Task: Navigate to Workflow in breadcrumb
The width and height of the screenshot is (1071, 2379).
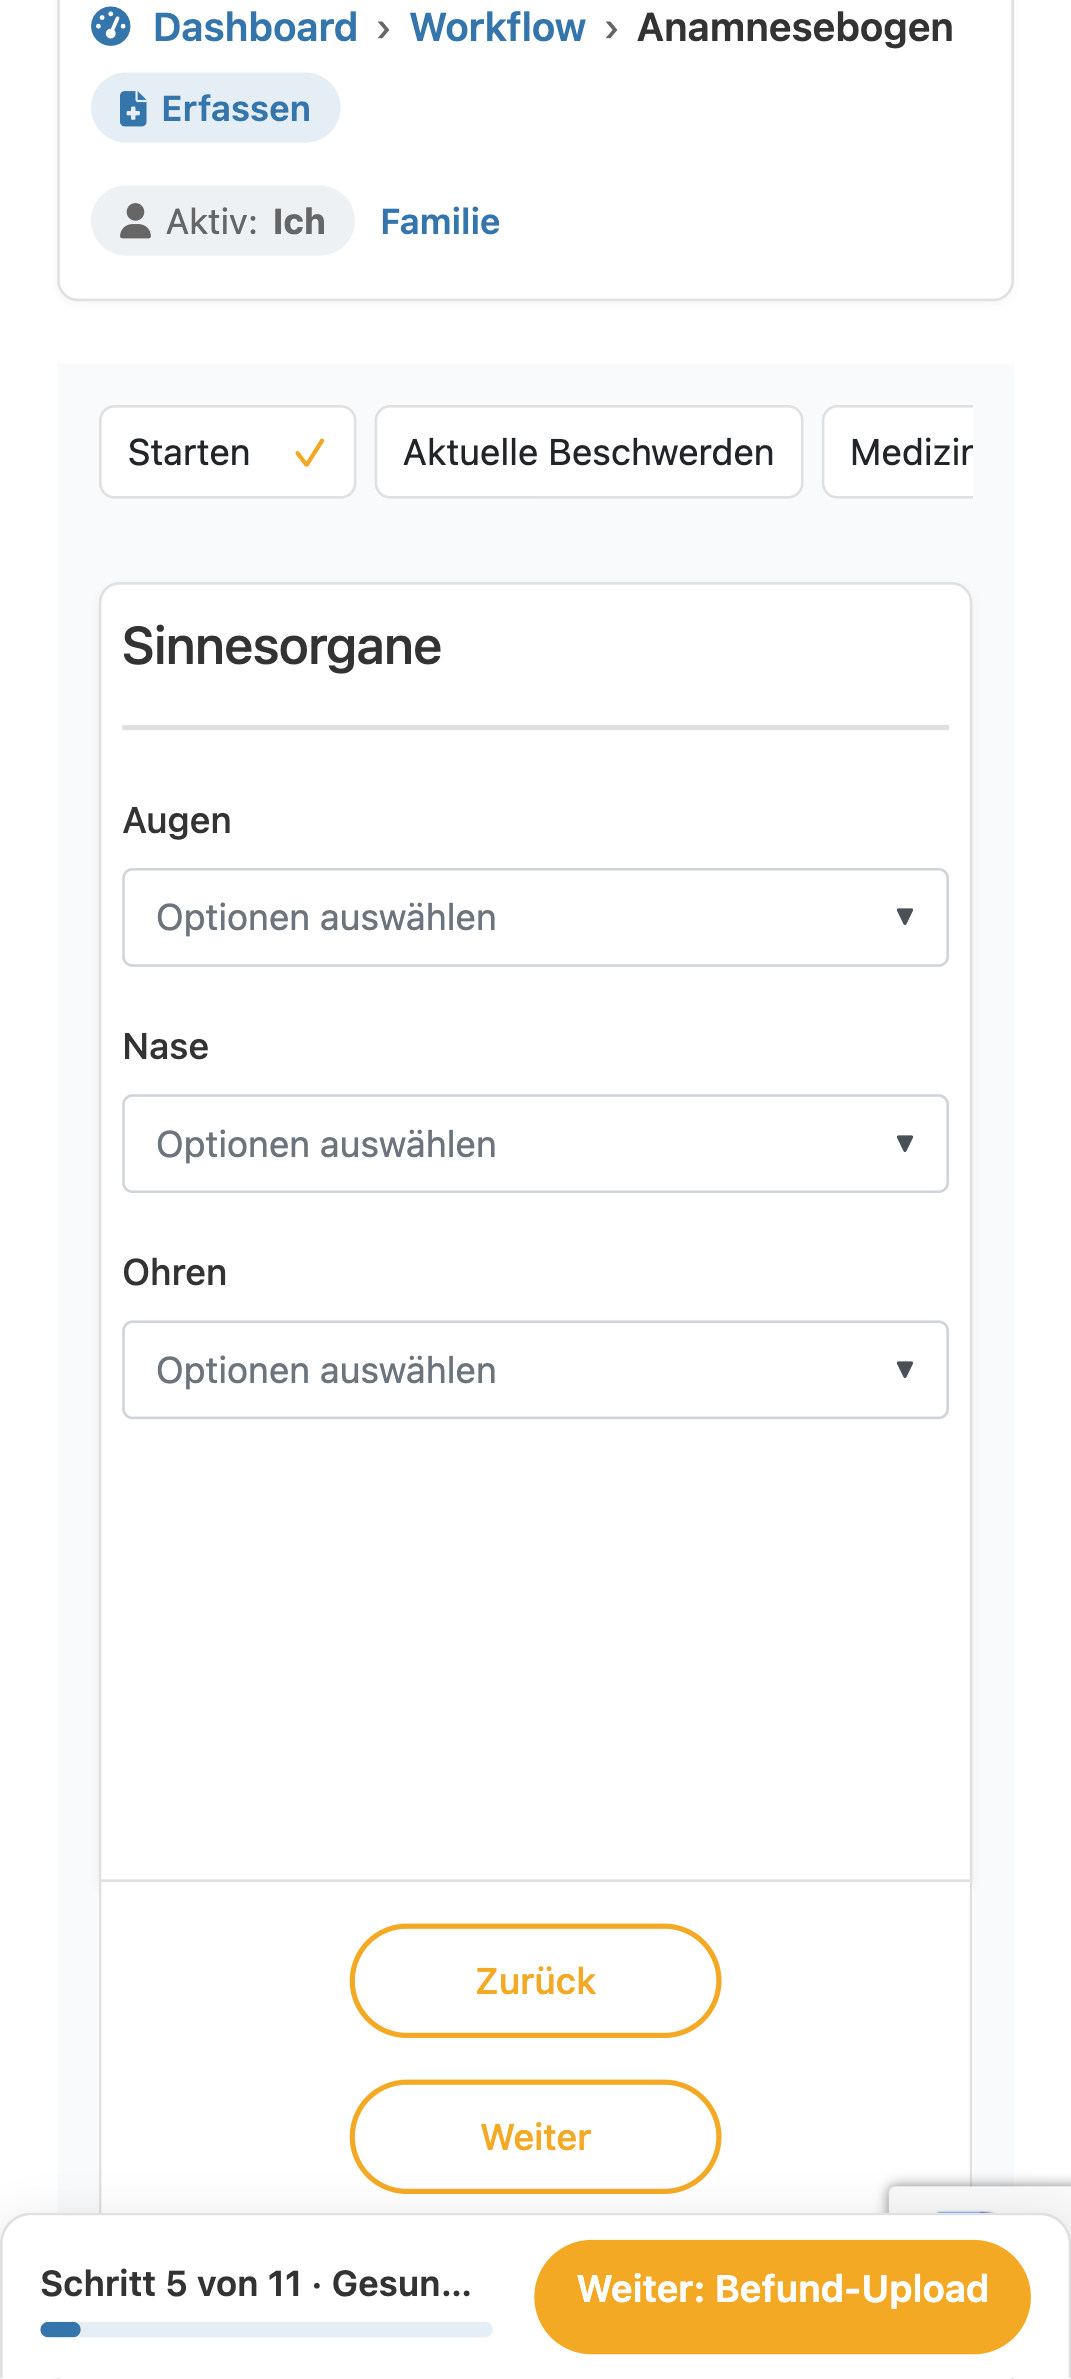Action: 497,27
